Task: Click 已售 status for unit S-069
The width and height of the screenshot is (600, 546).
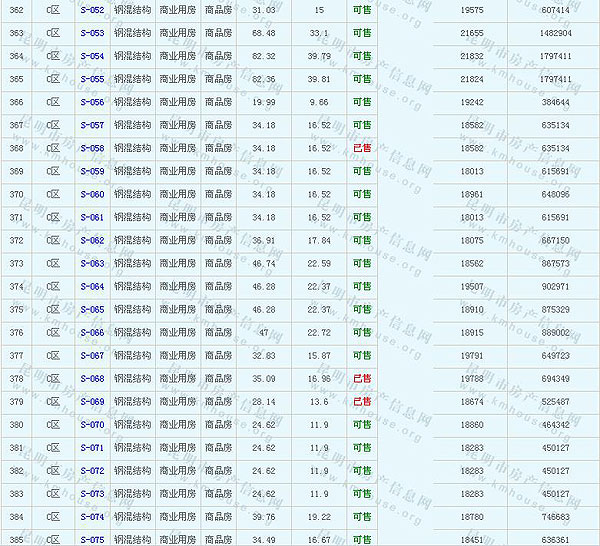Action: (362, 402)
